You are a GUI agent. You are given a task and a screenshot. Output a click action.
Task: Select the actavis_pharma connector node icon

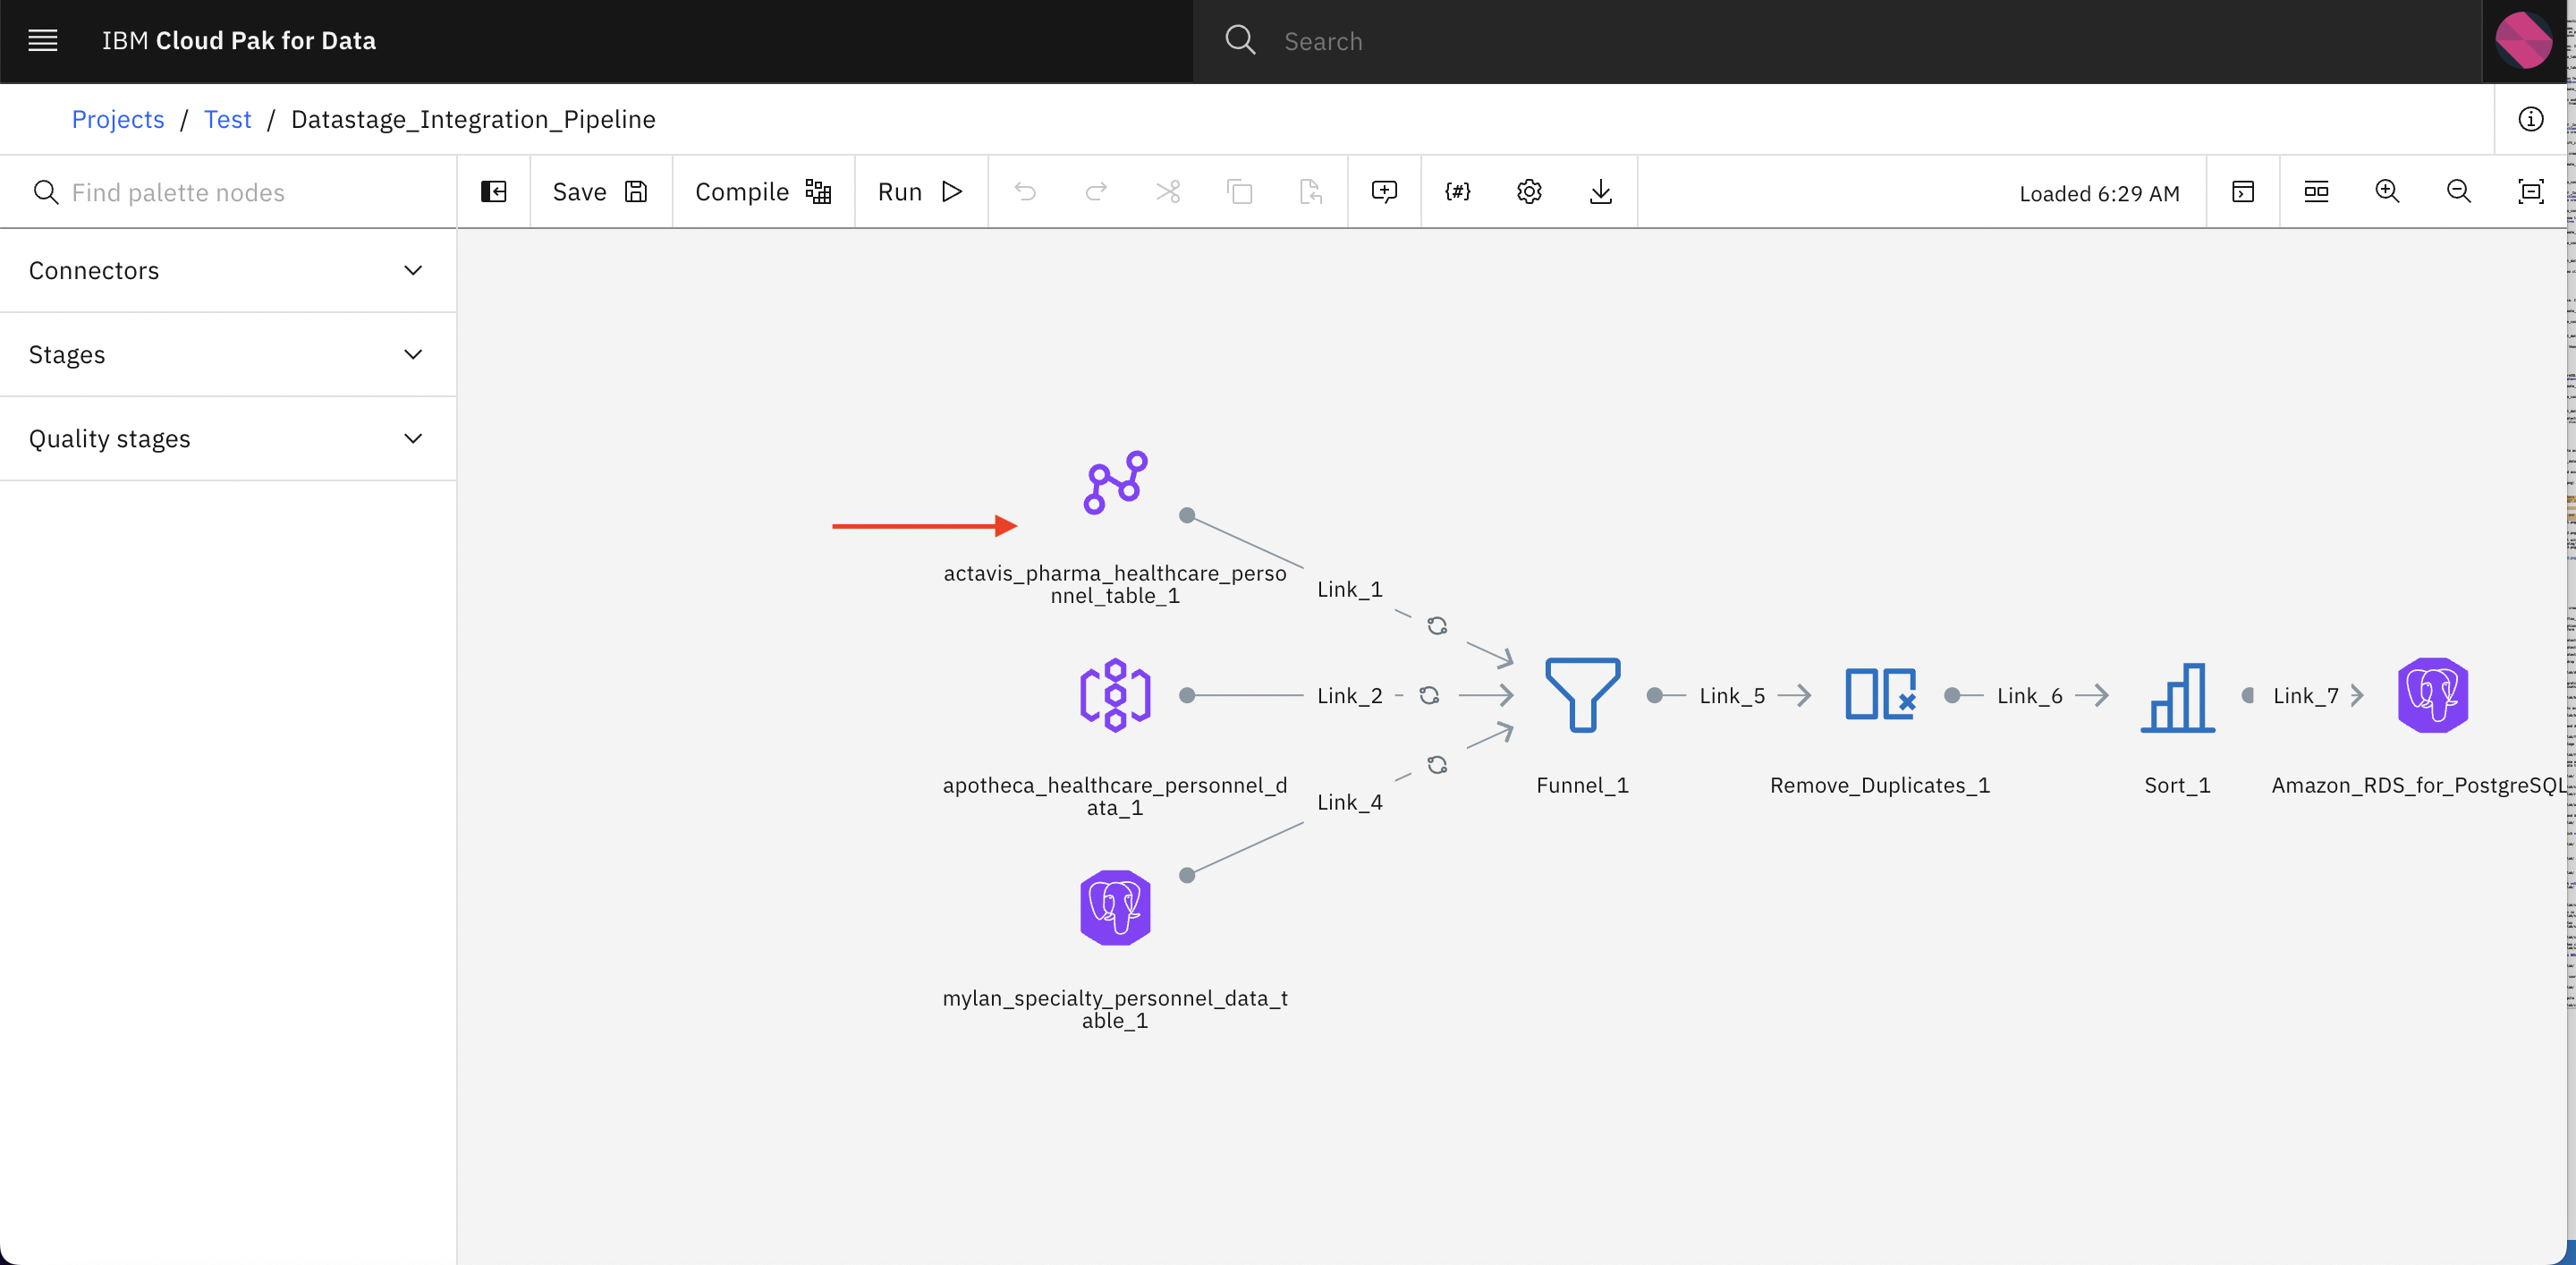[1115, 483]
